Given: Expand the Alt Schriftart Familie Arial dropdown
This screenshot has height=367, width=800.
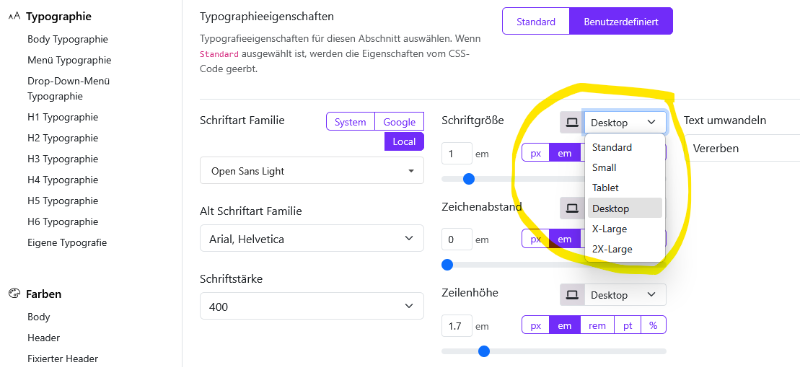Looking at the screenshot, I should pyautogui.click(x=312, y=238).
